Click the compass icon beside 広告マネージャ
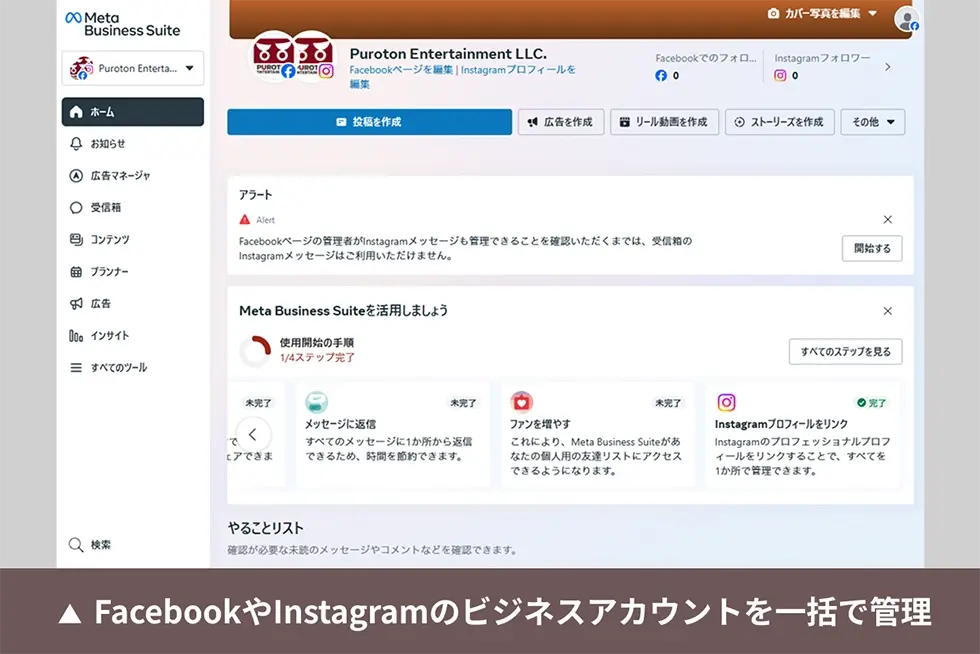The width and height of the screenshot is (980, 654). coord(76,176)
